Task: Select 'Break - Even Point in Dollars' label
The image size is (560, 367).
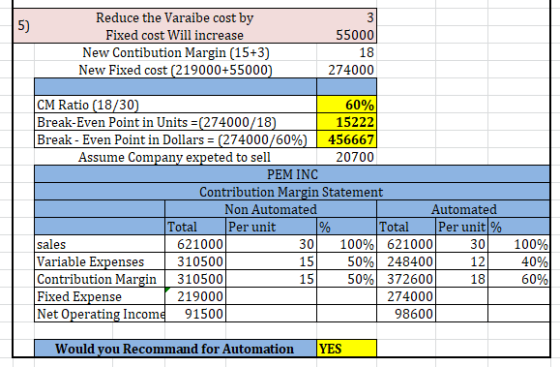Action: coord(175,140)
